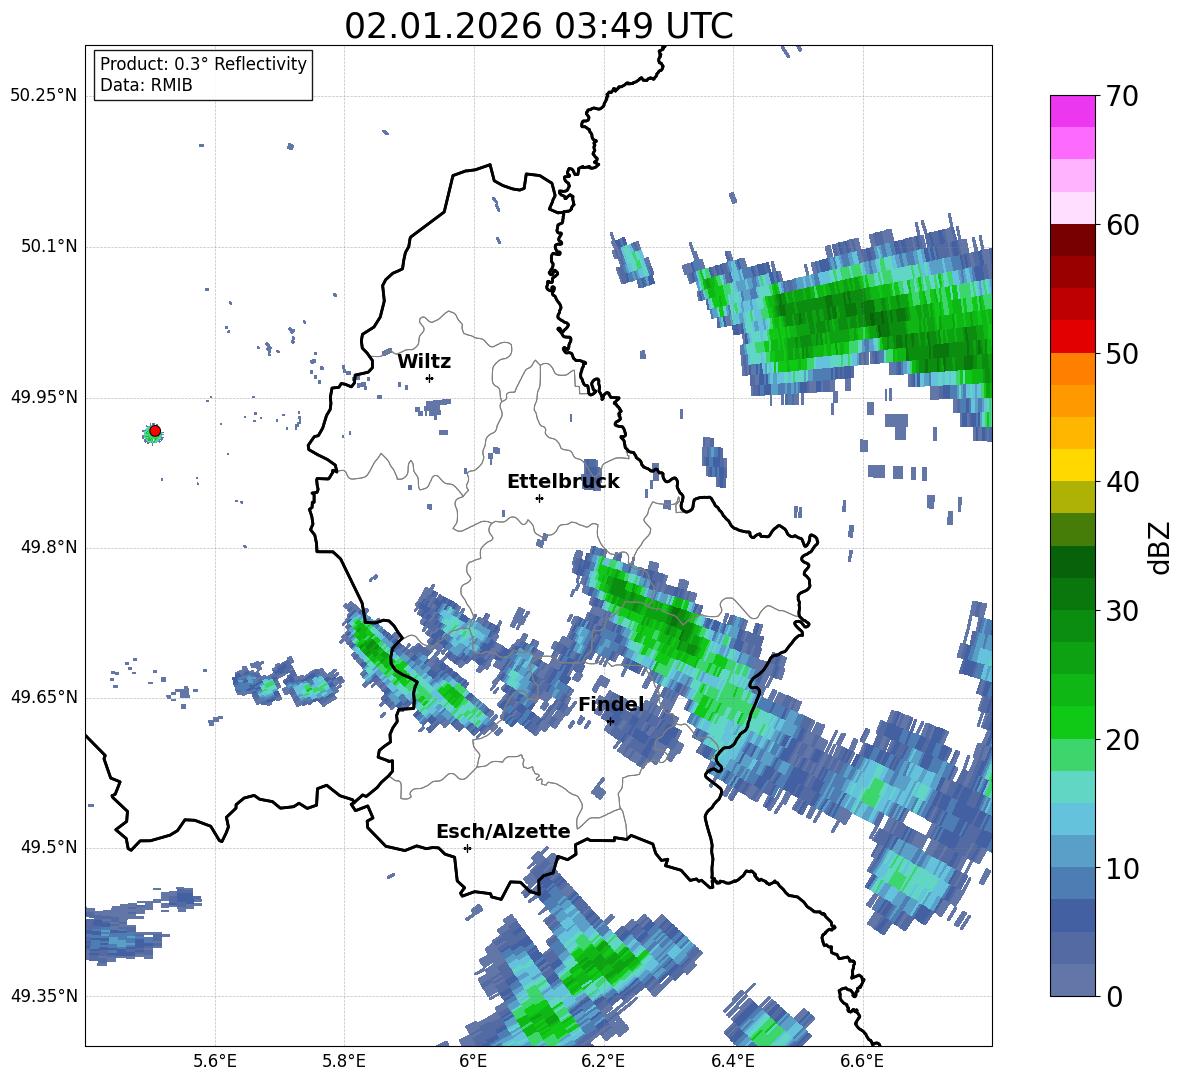The image size is (1184, 1081).
Task: Click the 30 colorbar tick label
Action: (x=1121, y=611)
